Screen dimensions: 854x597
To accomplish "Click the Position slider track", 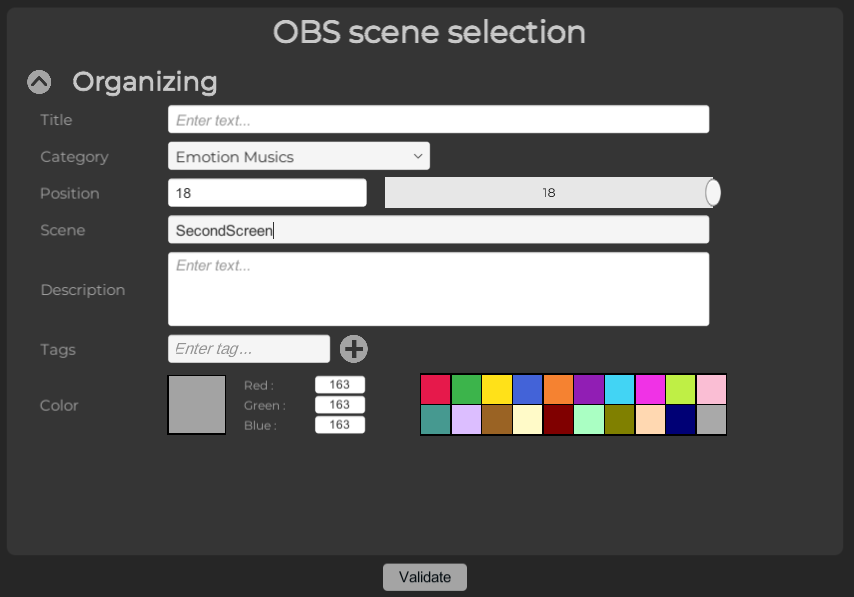I will click(549, 193).
